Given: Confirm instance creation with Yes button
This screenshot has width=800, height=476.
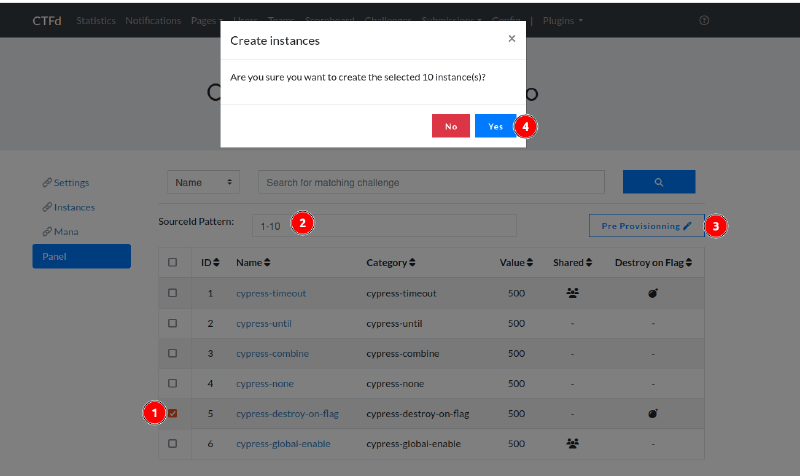Looking at the screenshot, I should point(495,126).
